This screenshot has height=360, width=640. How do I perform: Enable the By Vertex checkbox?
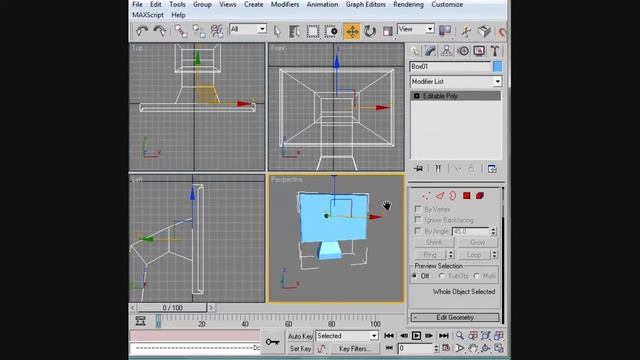pyautogui.click(x=418, y=209)
